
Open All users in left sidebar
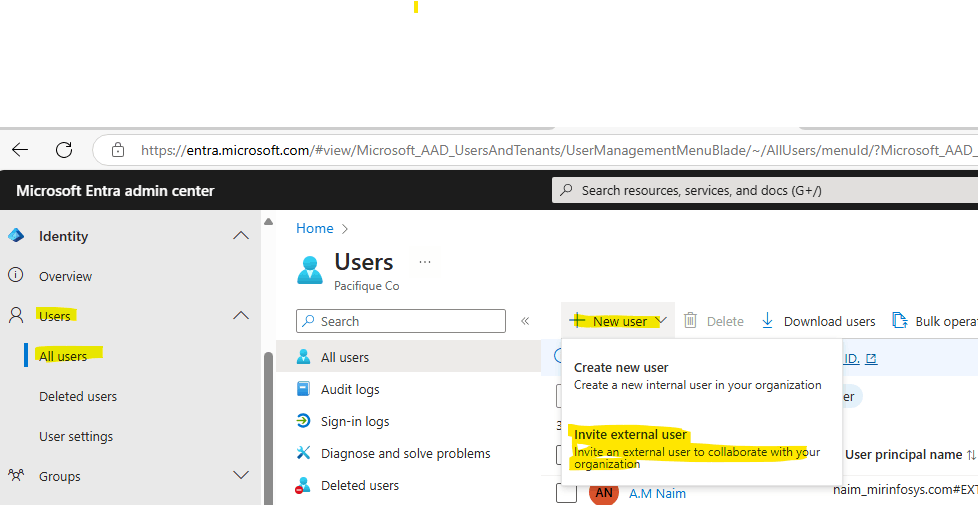63,356
